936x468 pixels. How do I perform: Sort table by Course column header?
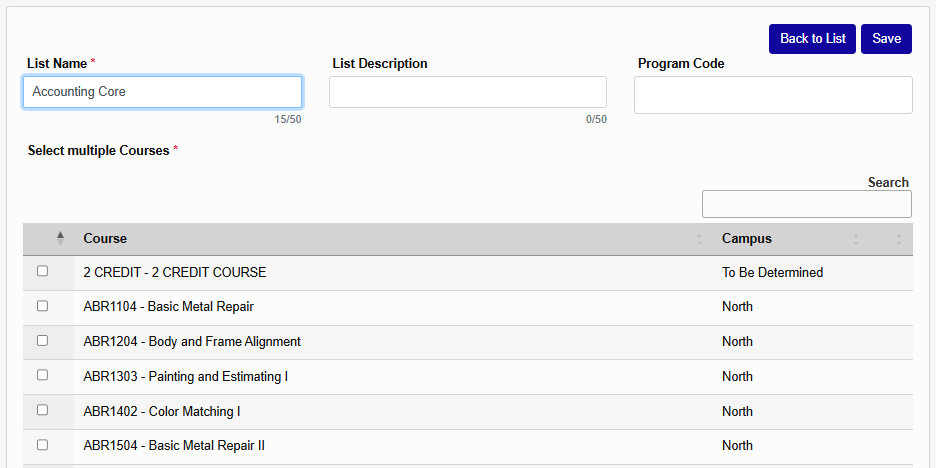point(105,239)
